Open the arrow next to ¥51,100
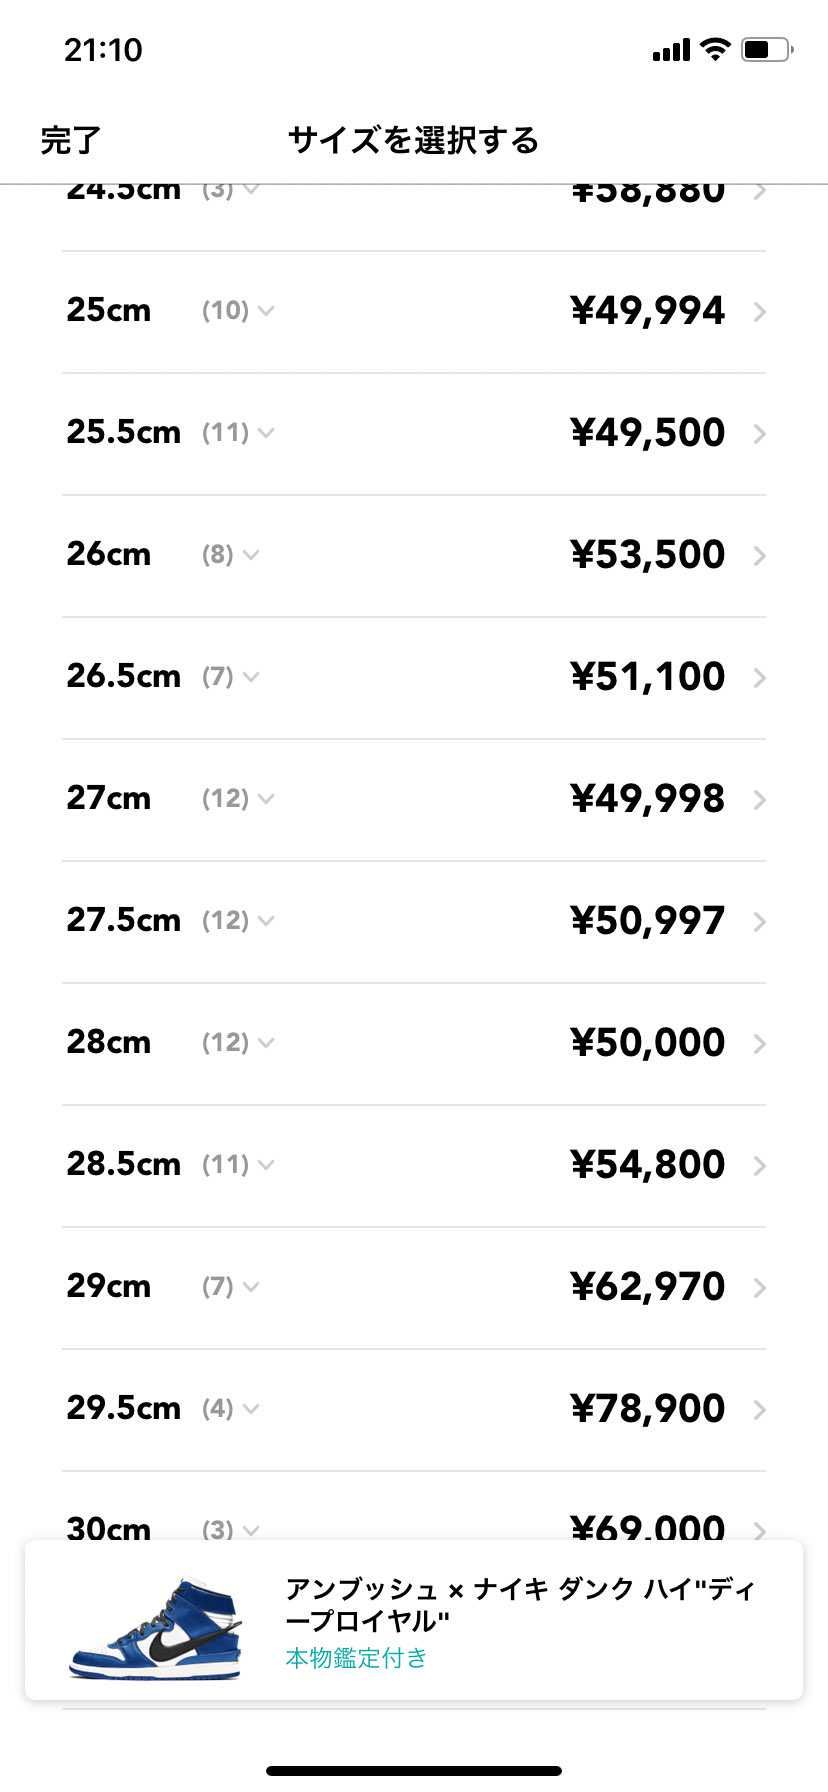 pos(759,678)
